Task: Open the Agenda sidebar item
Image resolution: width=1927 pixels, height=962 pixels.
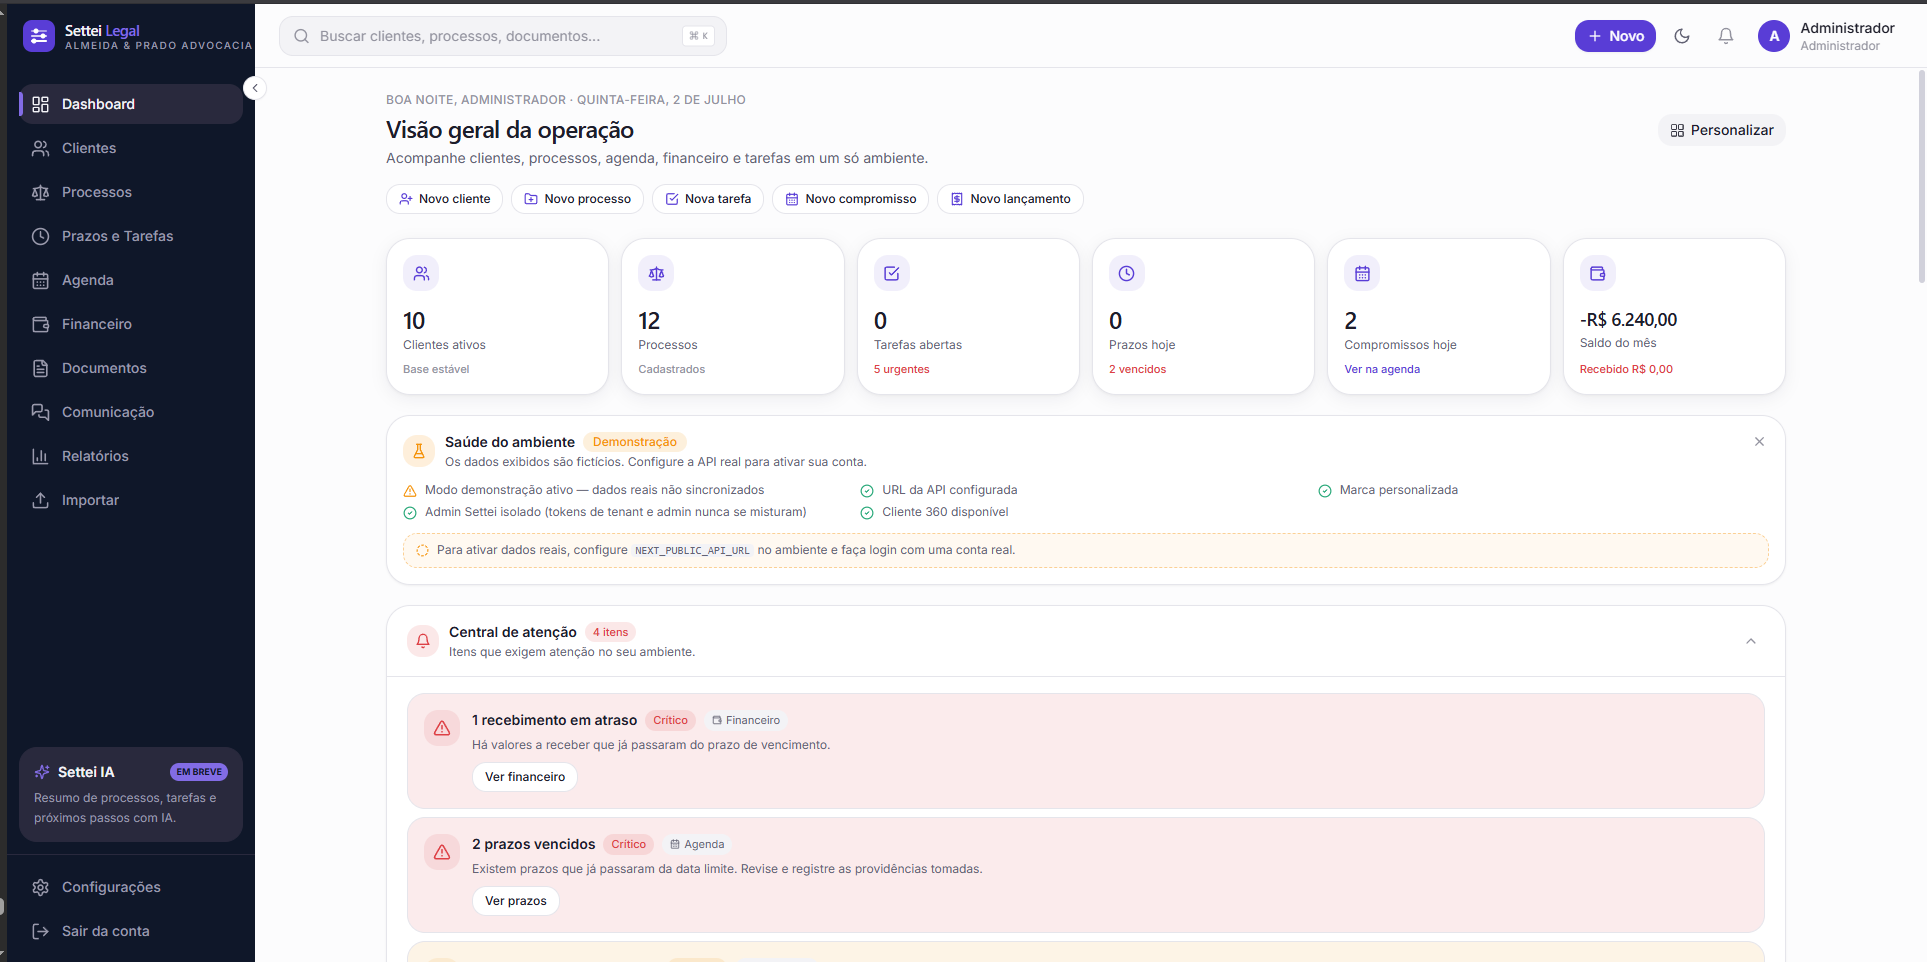Action: (x=130, y=280)
